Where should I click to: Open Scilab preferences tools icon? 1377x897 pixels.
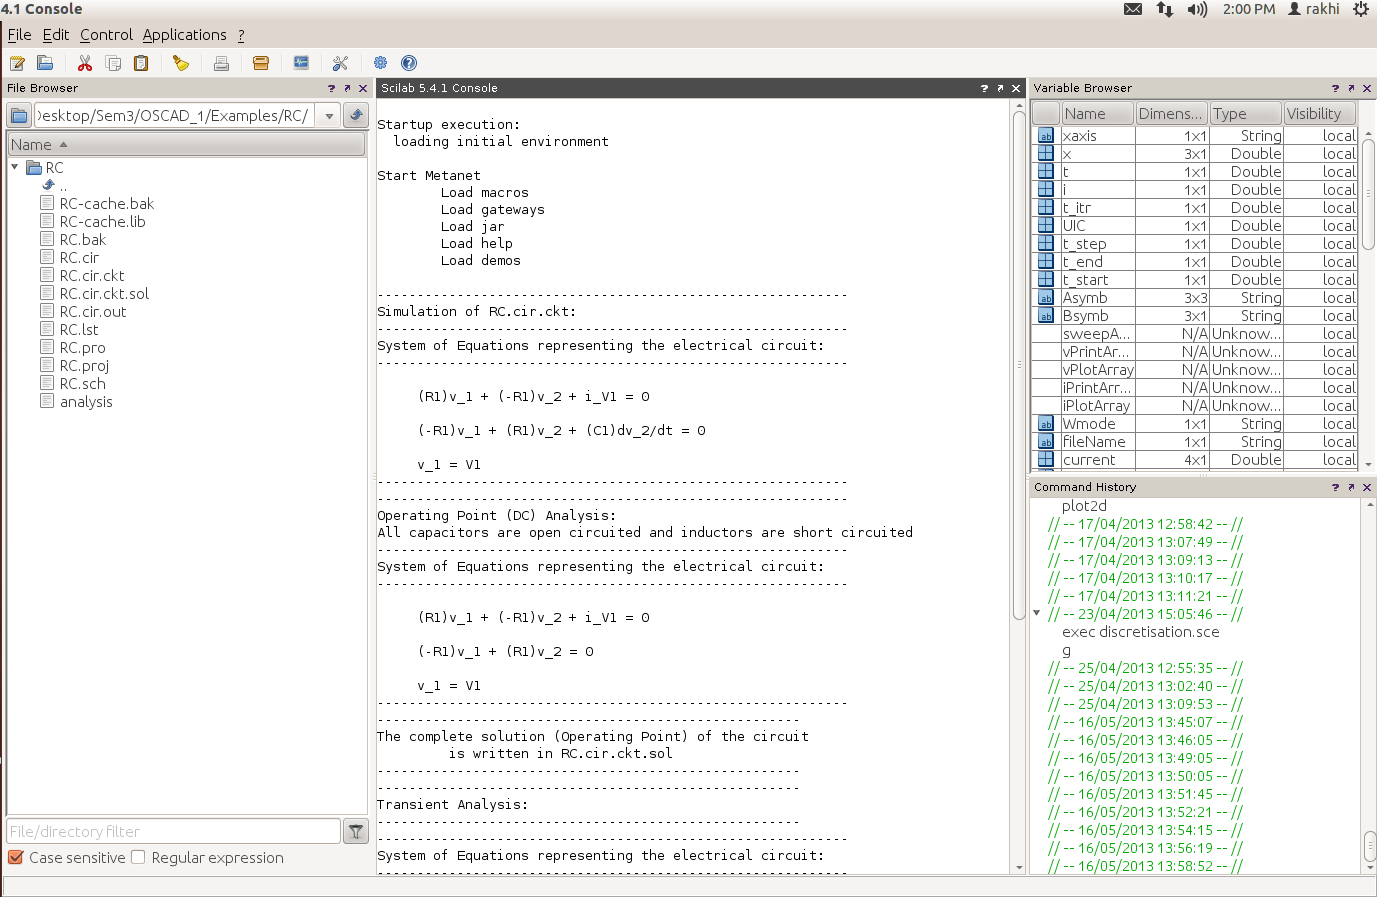click(x=340, y=63)
